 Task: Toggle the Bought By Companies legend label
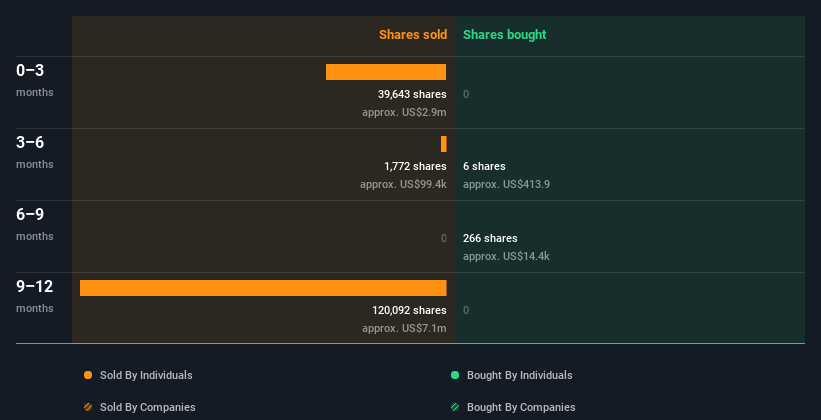[x=521, y=407]
